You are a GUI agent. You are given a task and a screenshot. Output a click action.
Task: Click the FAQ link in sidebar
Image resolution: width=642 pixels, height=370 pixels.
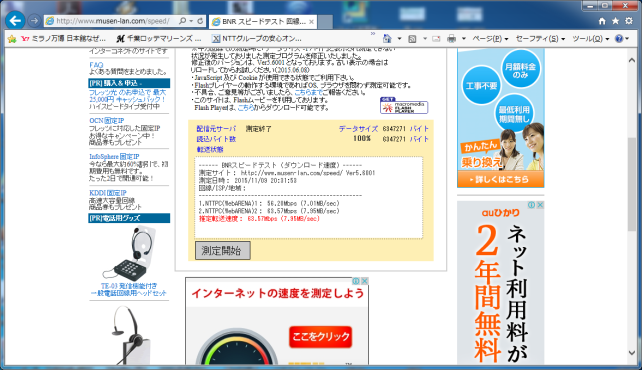pyautogui.click(x=96, y=65)
